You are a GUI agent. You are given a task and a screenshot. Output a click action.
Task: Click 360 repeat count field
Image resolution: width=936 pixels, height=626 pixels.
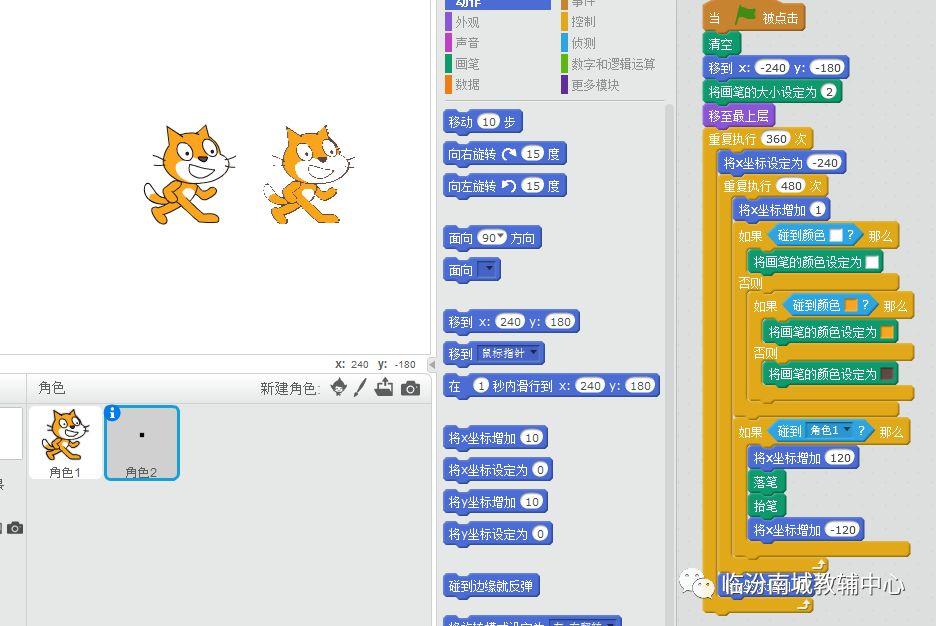click(776, 138)
